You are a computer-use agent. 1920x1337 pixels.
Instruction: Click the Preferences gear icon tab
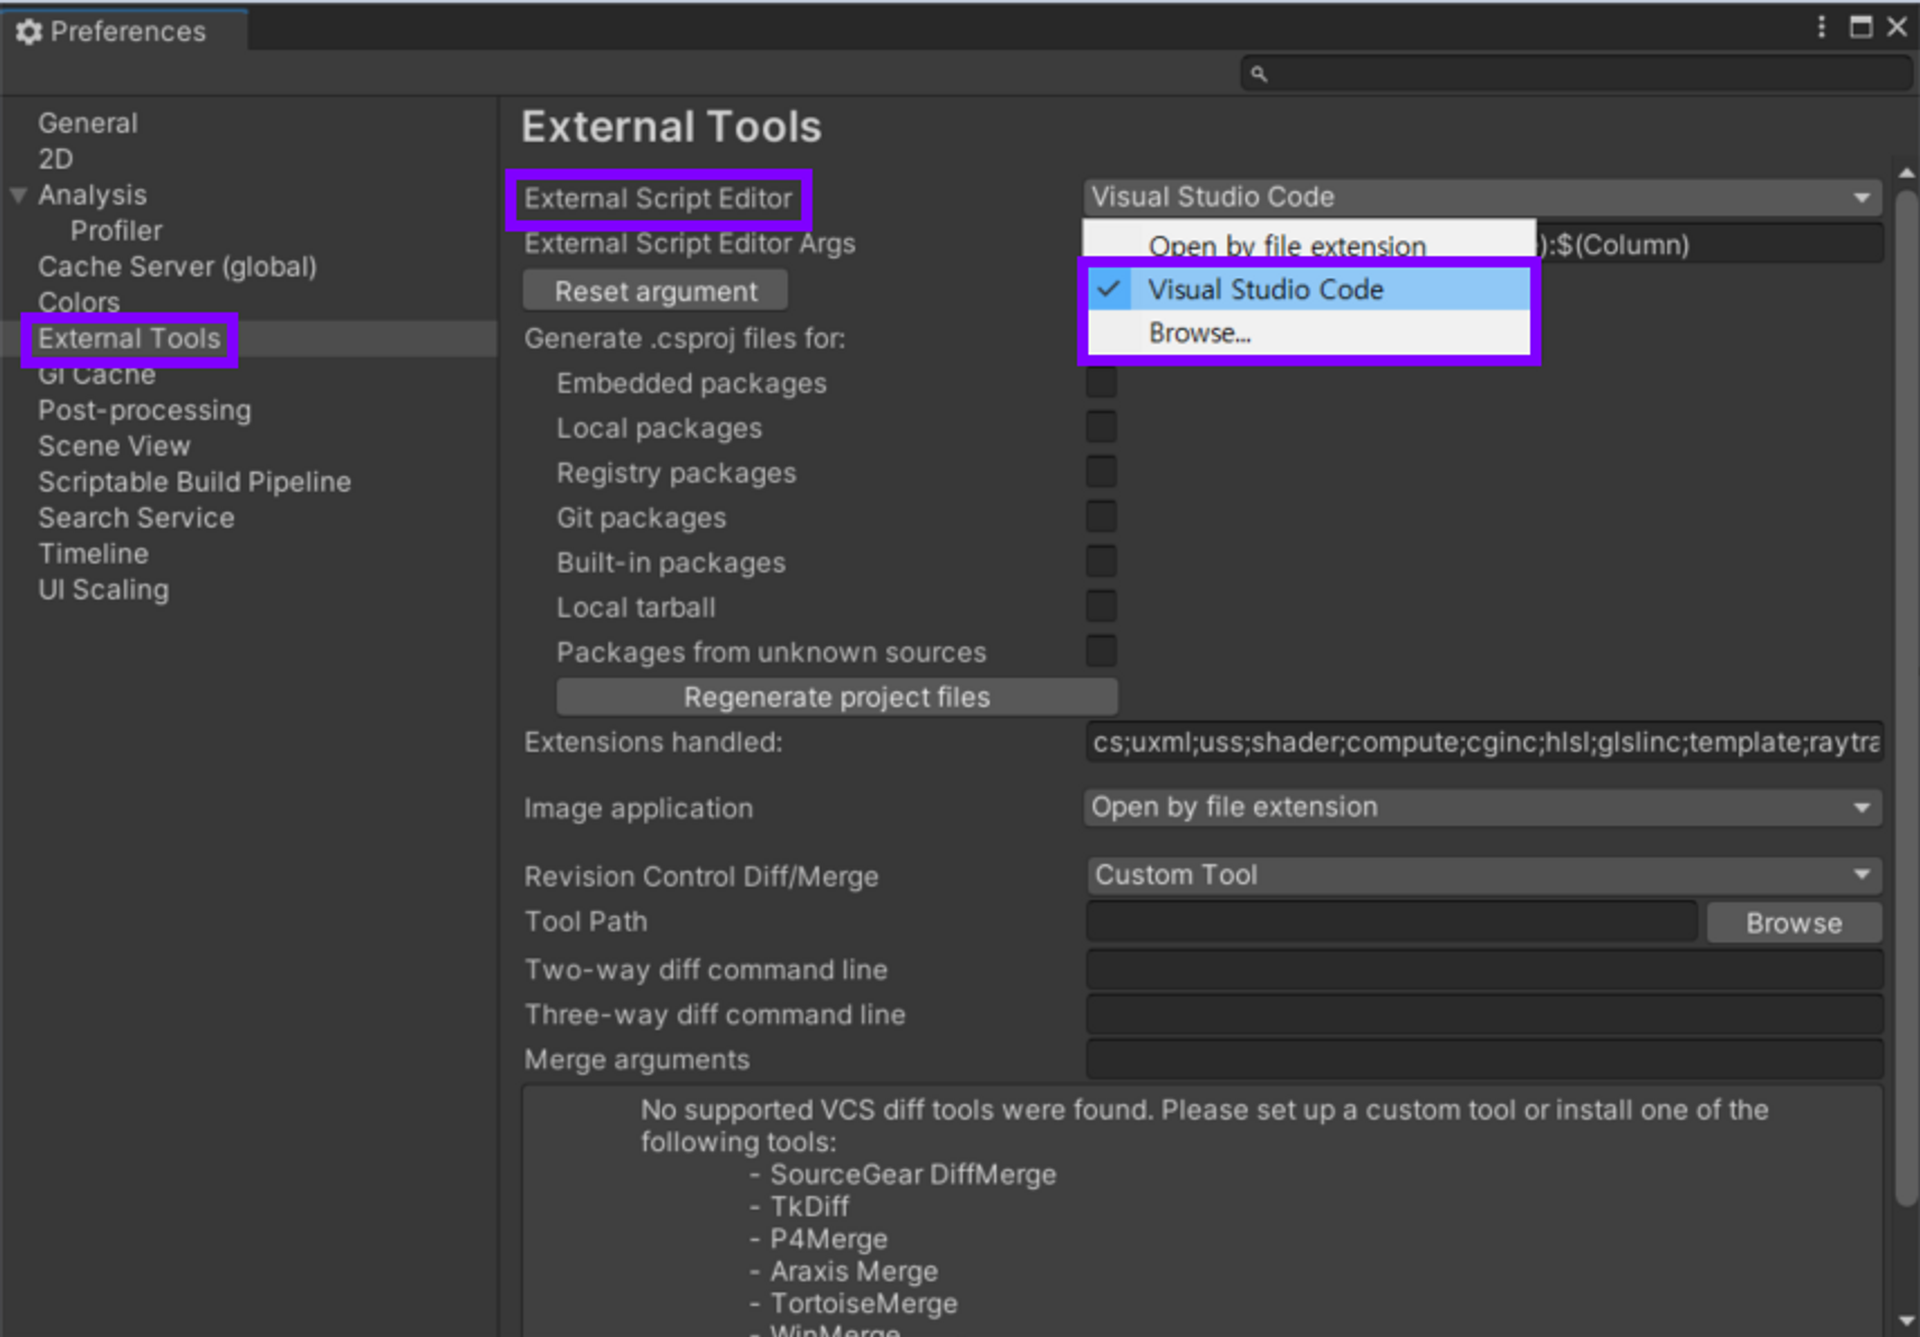pos(29,32)
